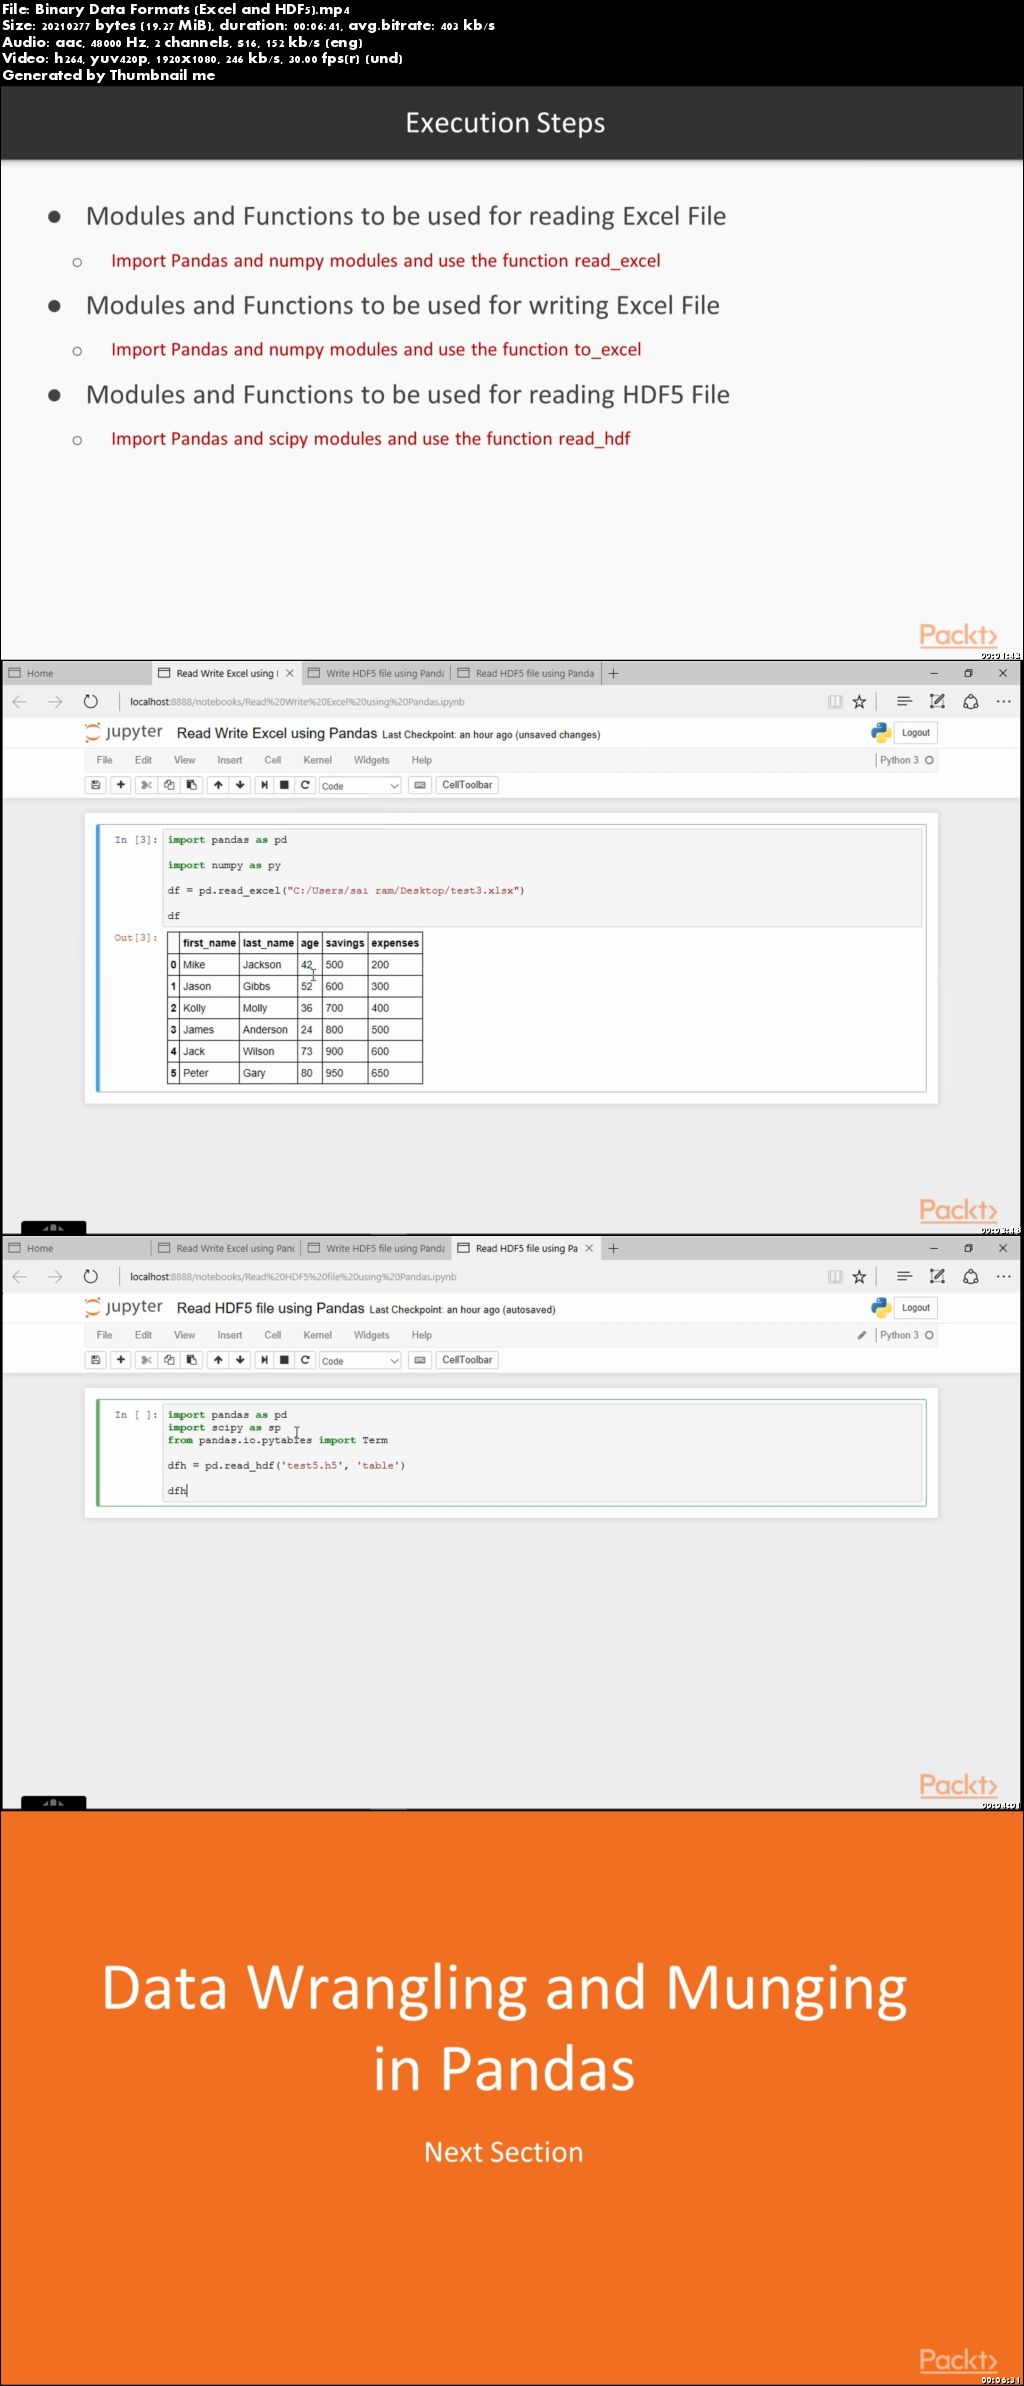Run the cell in Read HDF5 notebook
The image size is (1024, 2386).
pos(264,1360)
